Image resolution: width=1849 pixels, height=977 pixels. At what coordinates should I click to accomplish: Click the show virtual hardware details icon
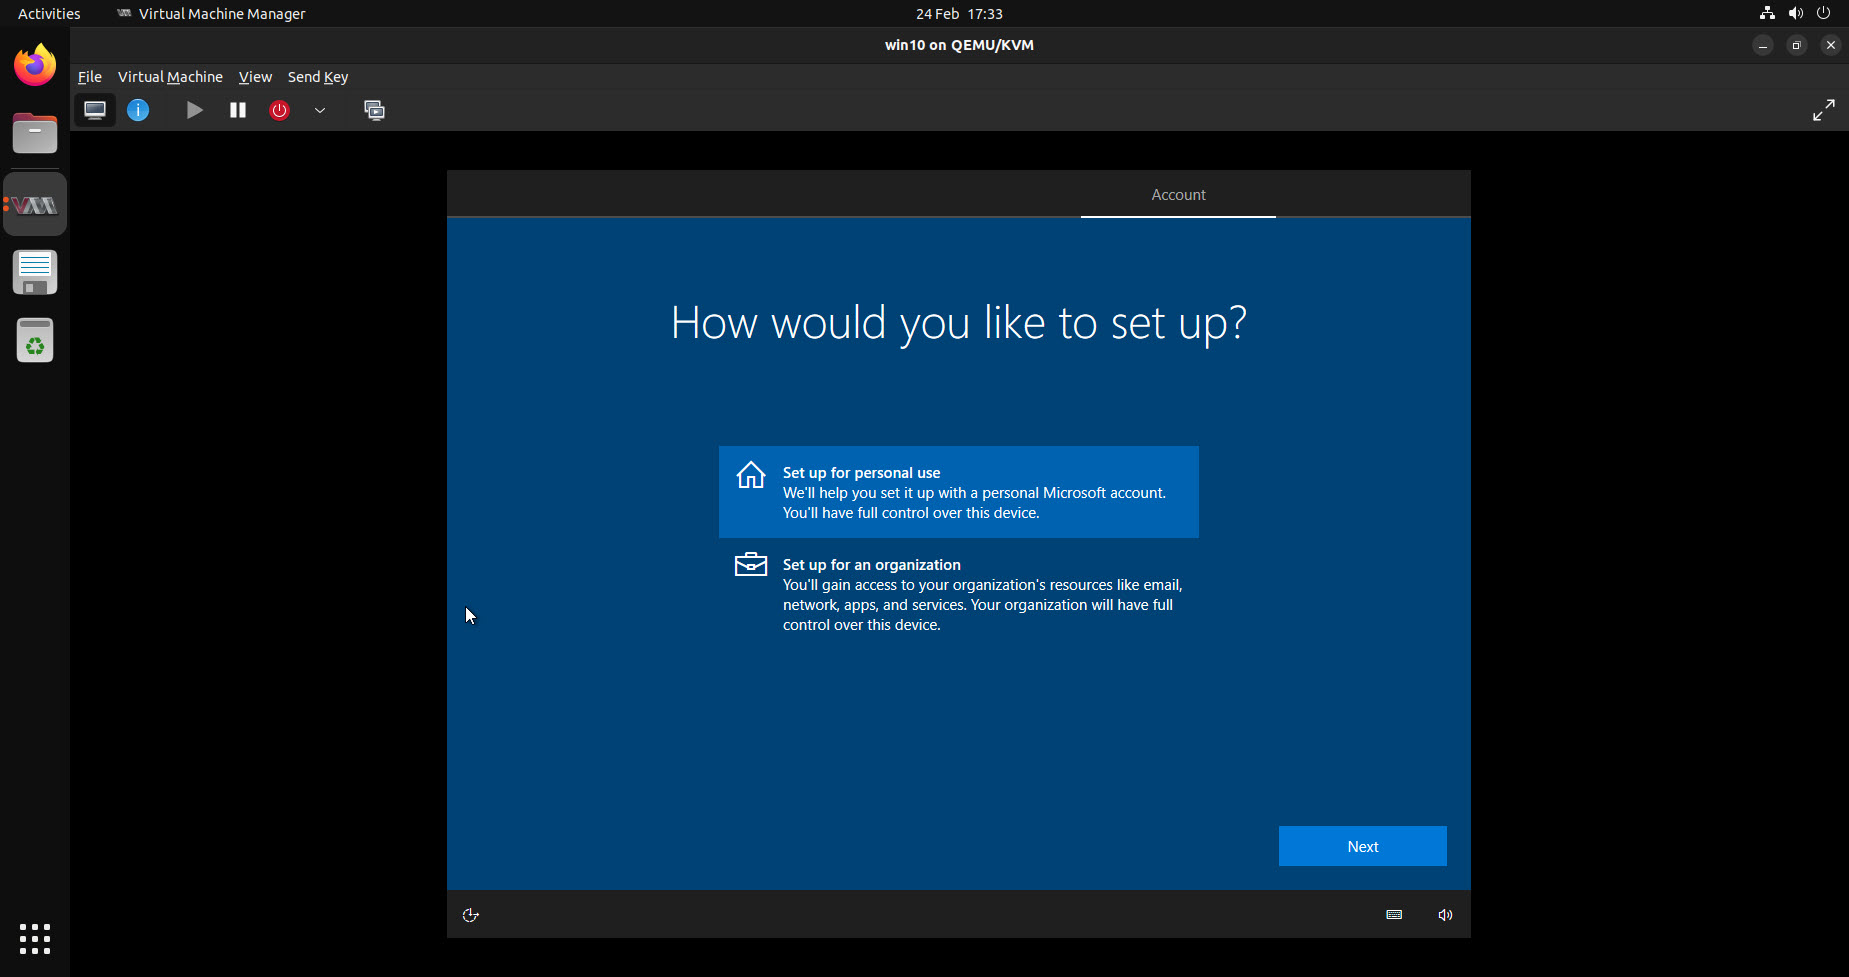[x=138, y=110]
